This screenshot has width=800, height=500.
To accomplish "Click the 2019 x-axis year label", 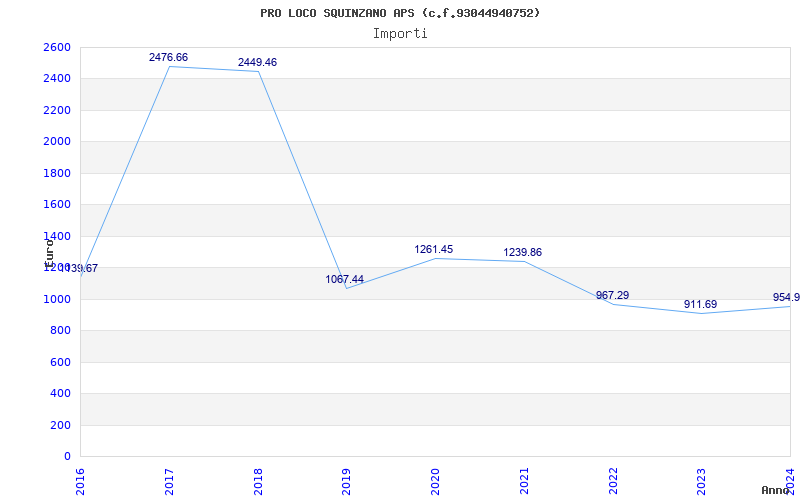I will coord(346,481).
